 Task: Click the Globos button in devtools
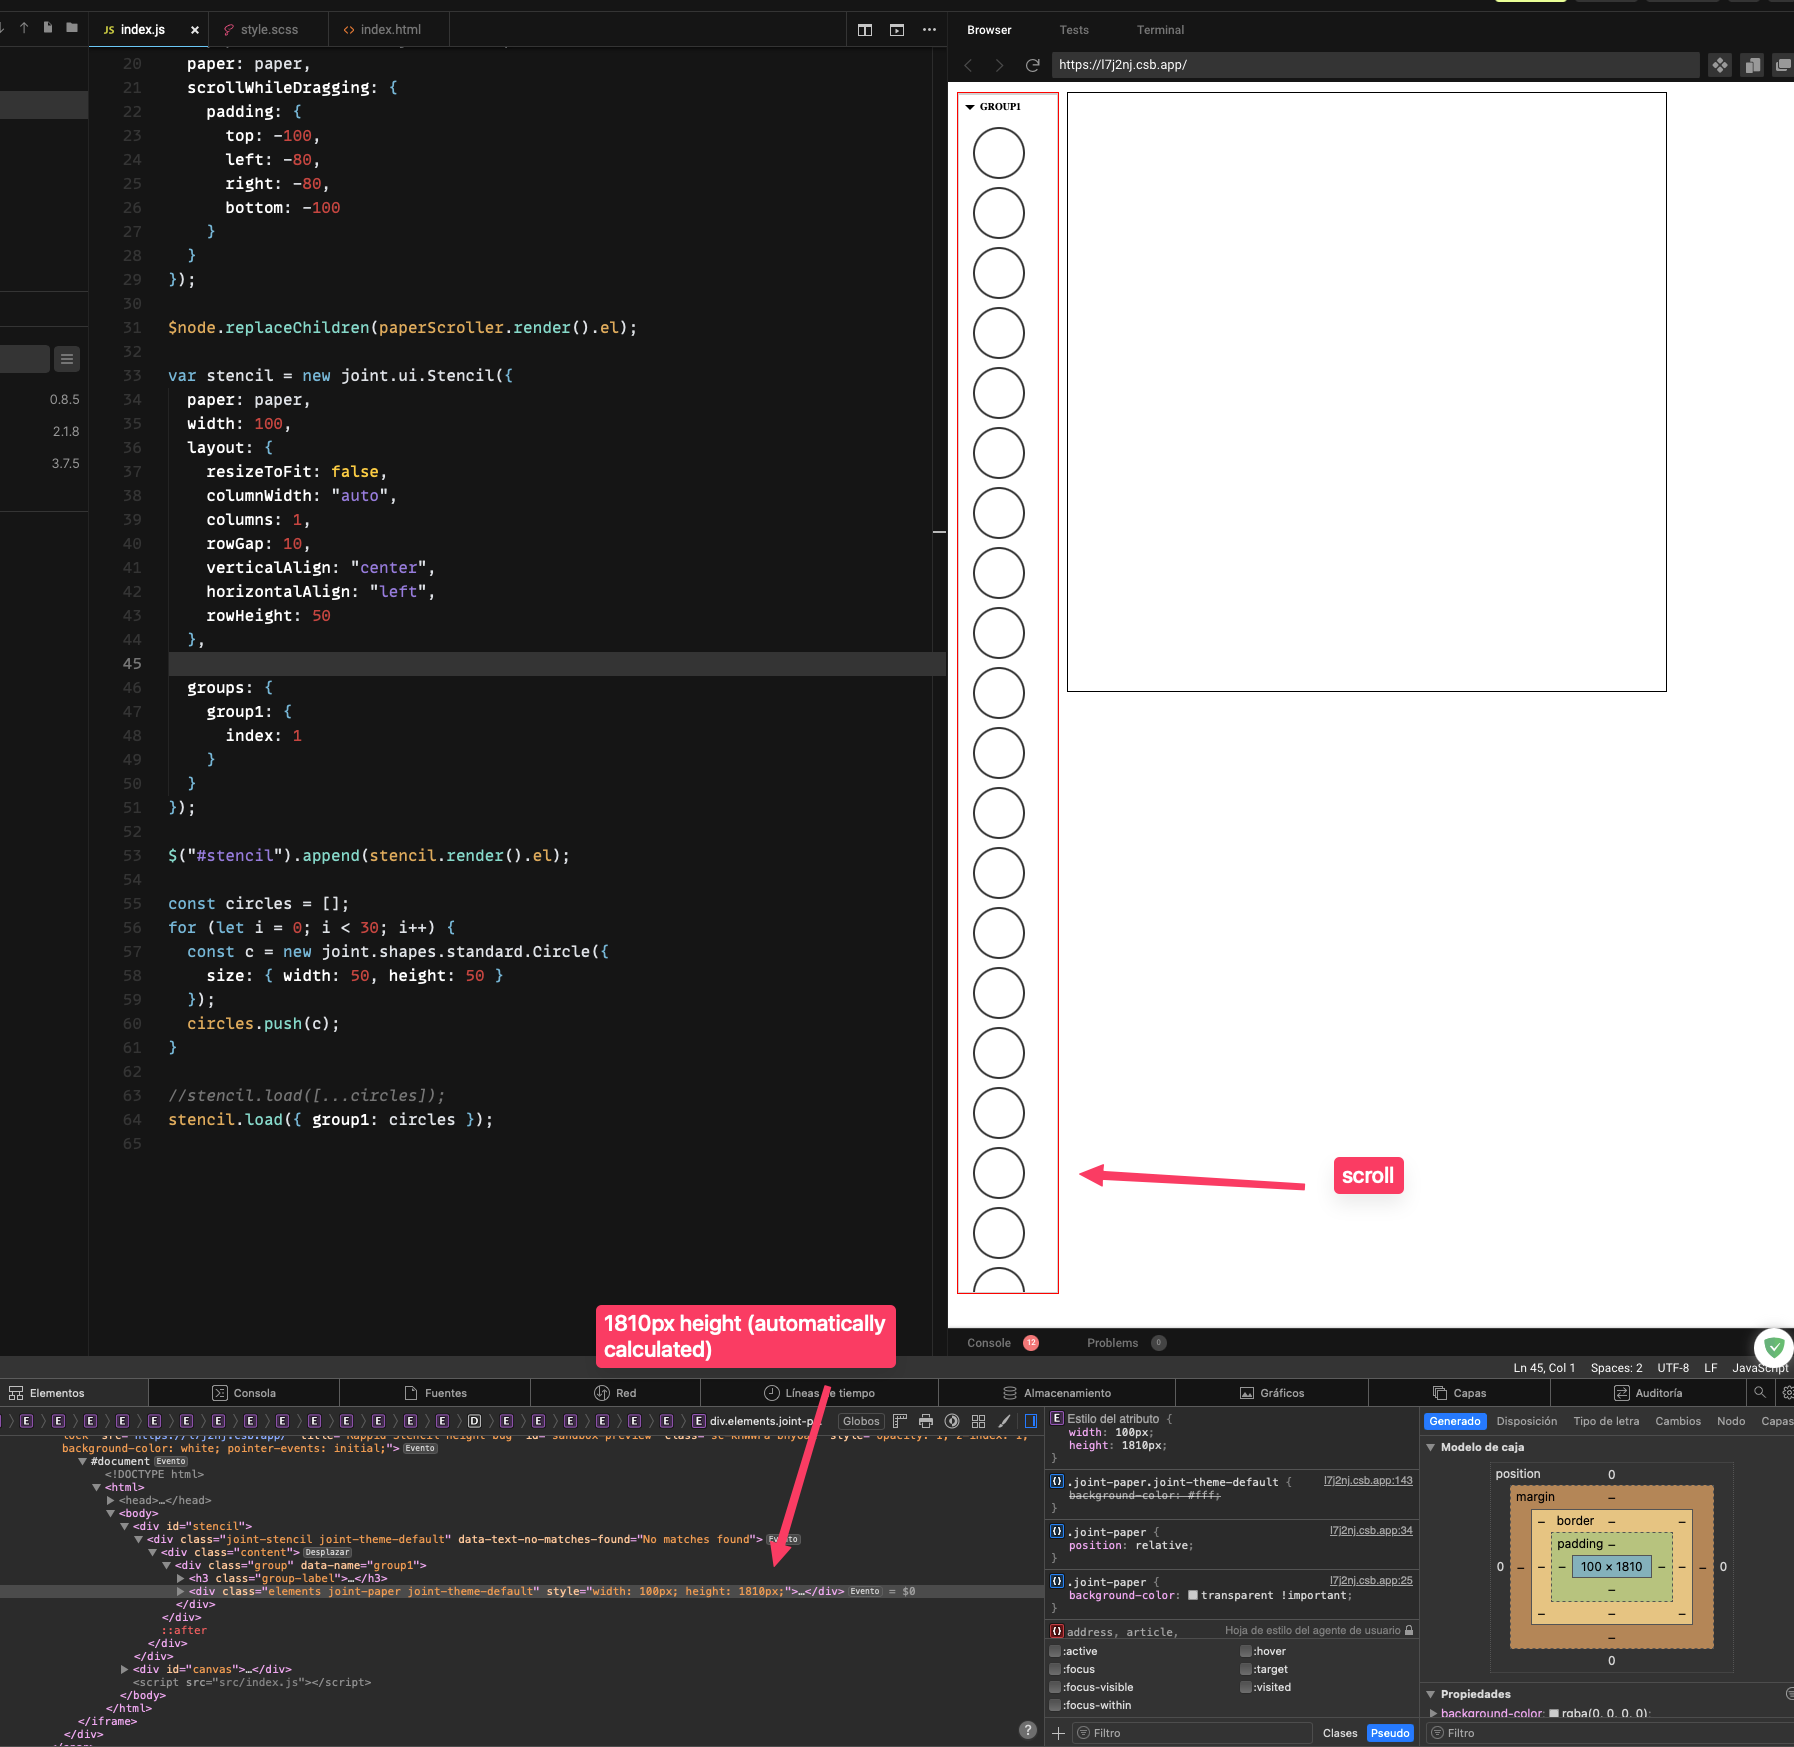[x=860, y=1421]
